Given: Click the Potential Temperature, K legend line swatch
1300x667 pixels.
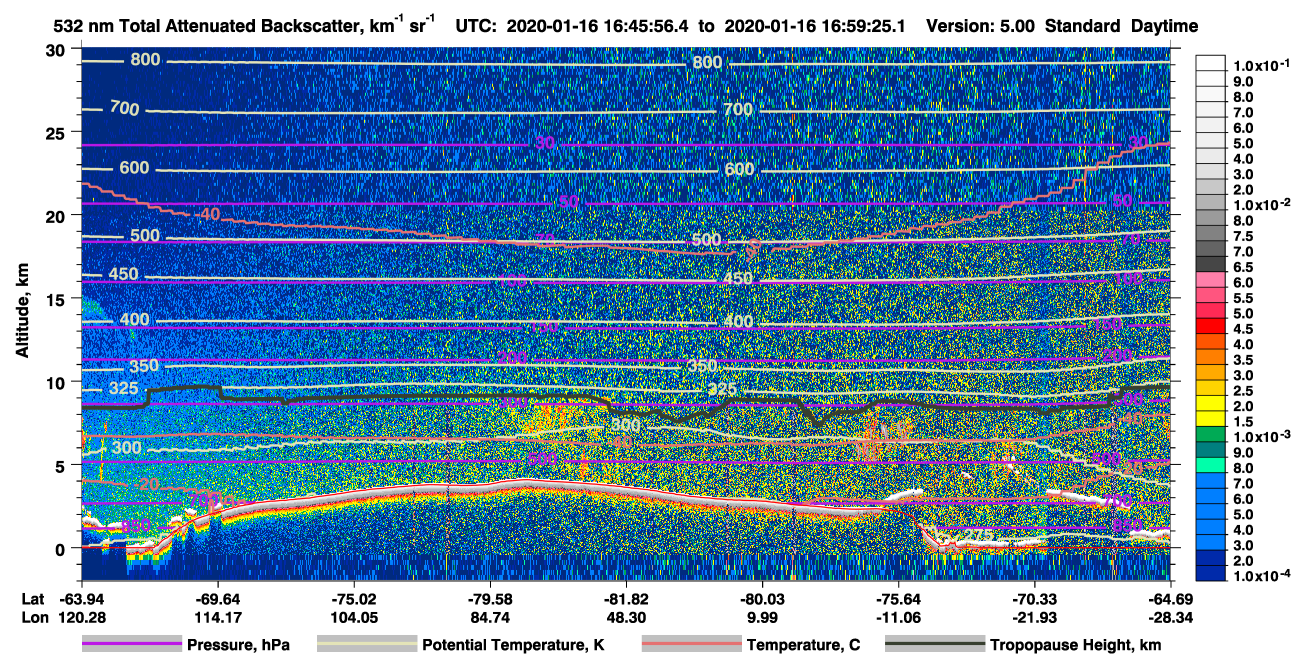Looking at the screenshot, I should pyautogui.click(x=366, y=644).
